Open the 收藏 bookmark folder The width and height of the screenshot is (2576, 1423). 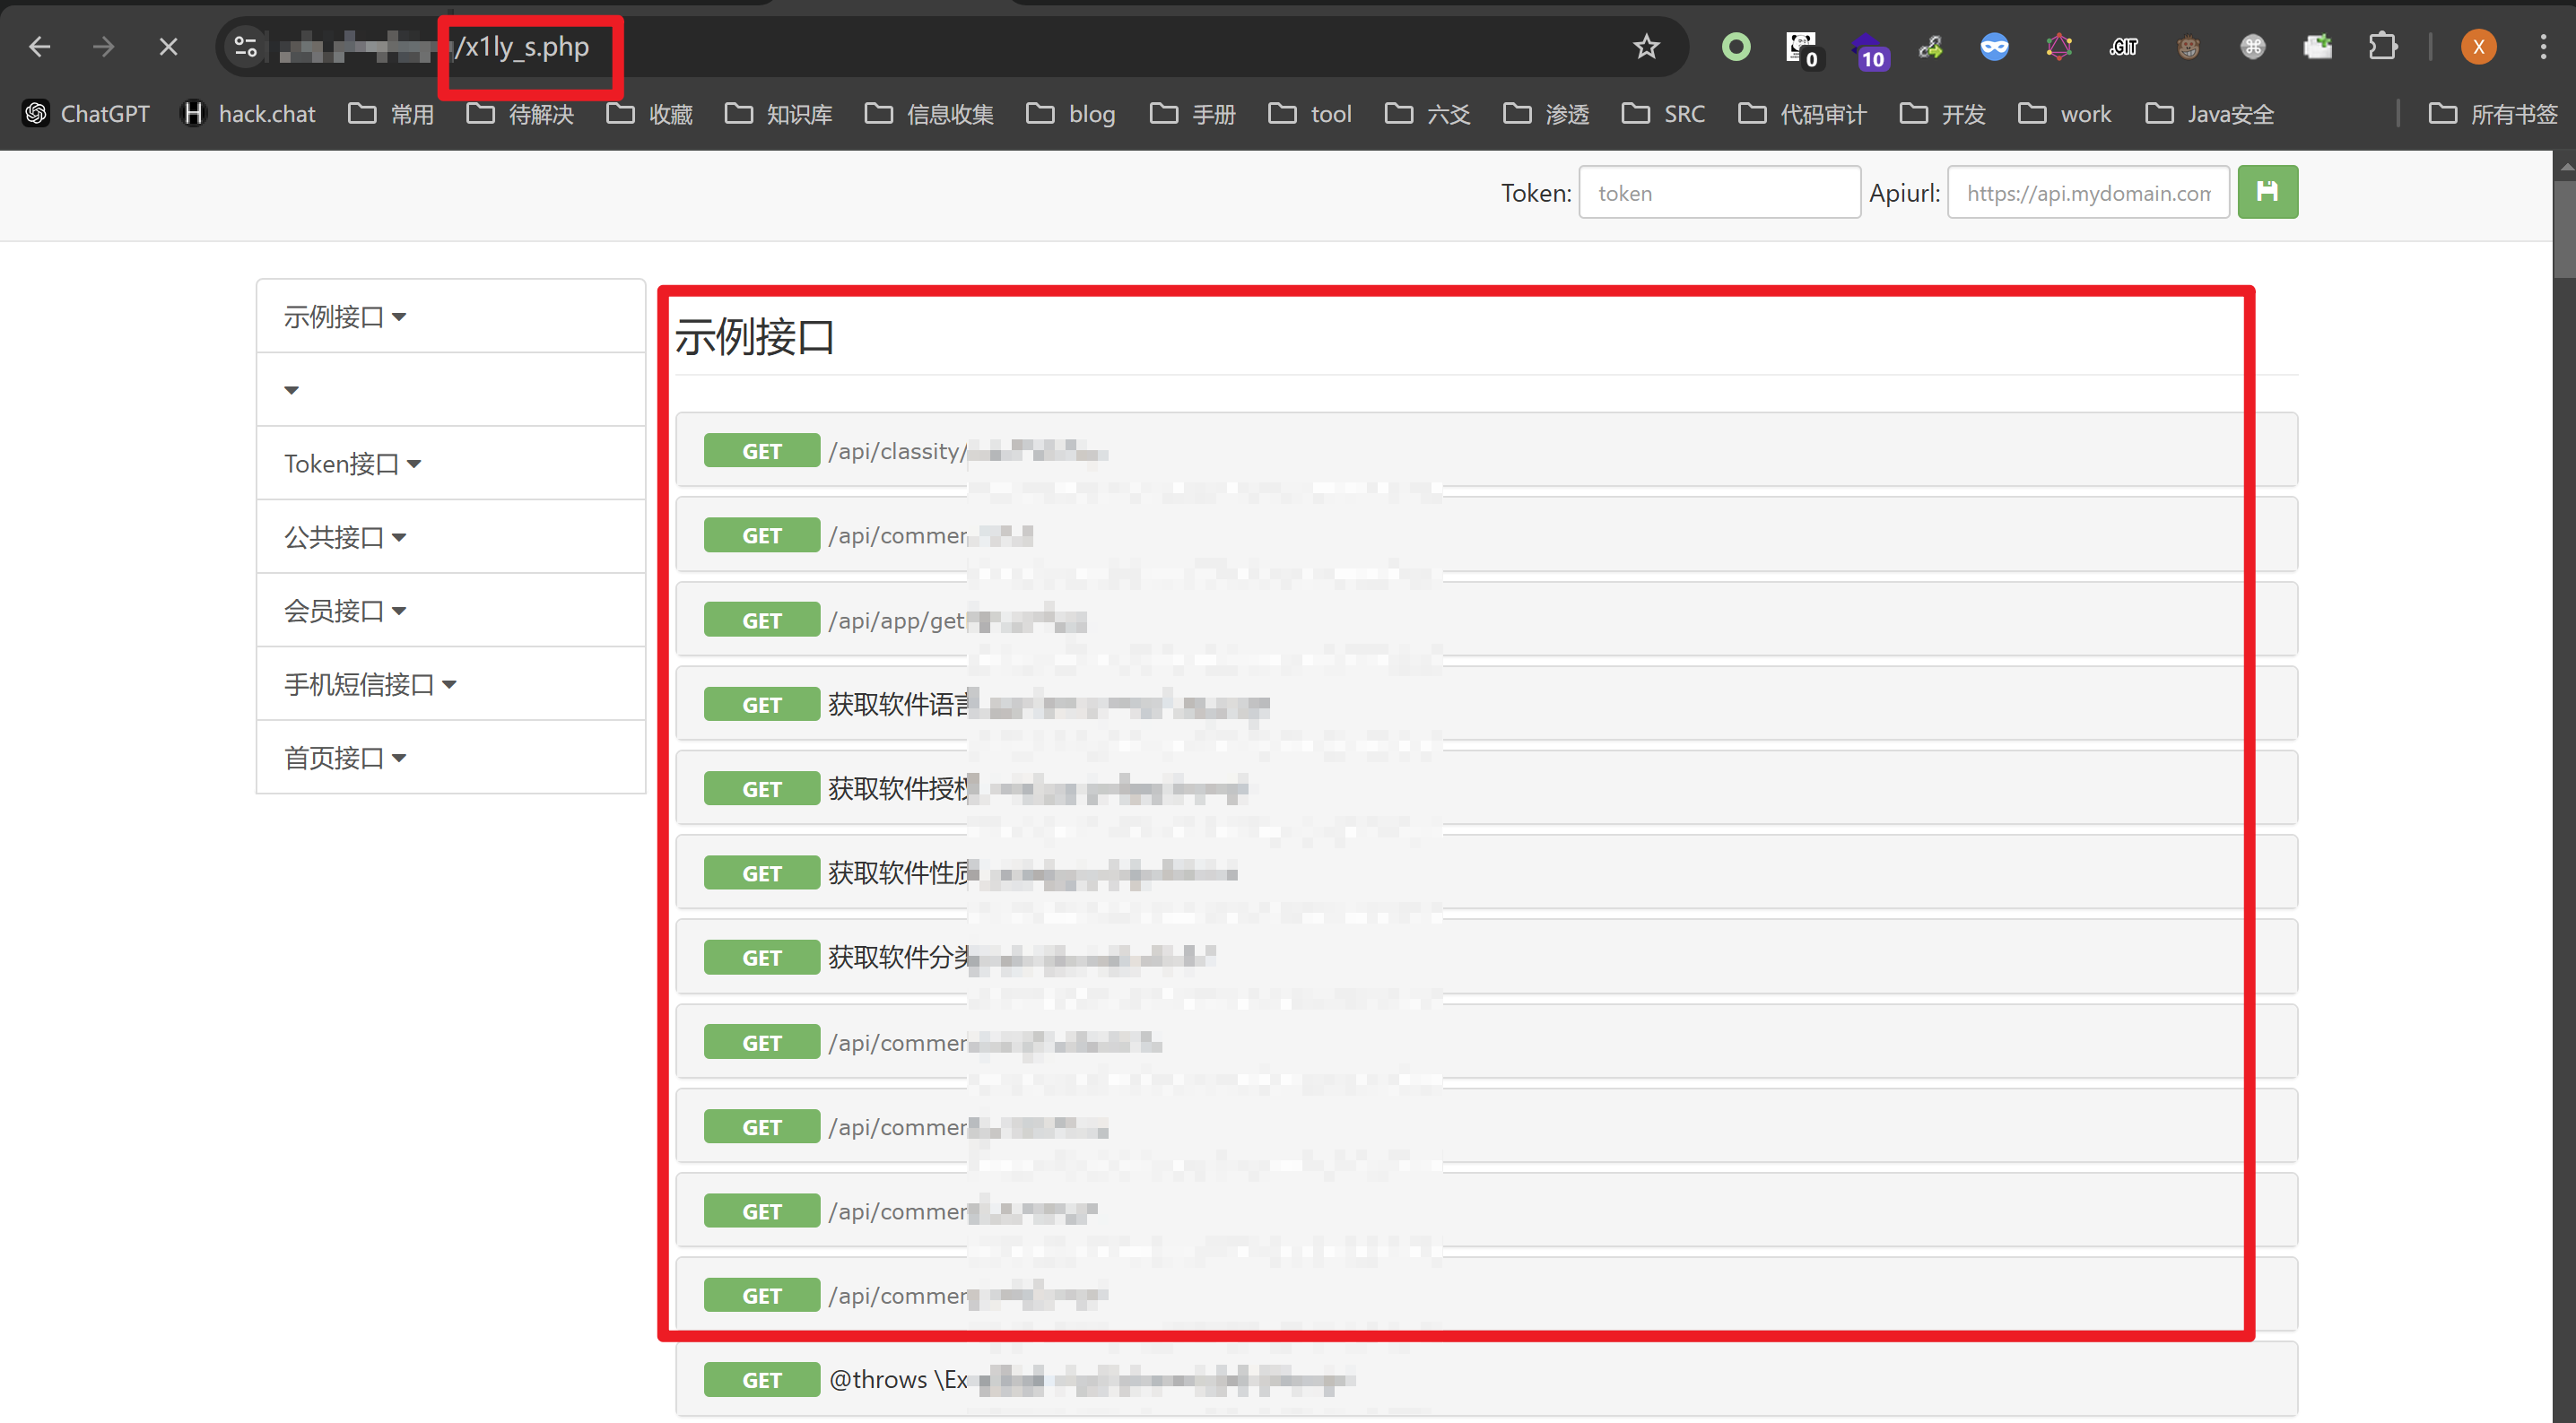click(650, 114)
